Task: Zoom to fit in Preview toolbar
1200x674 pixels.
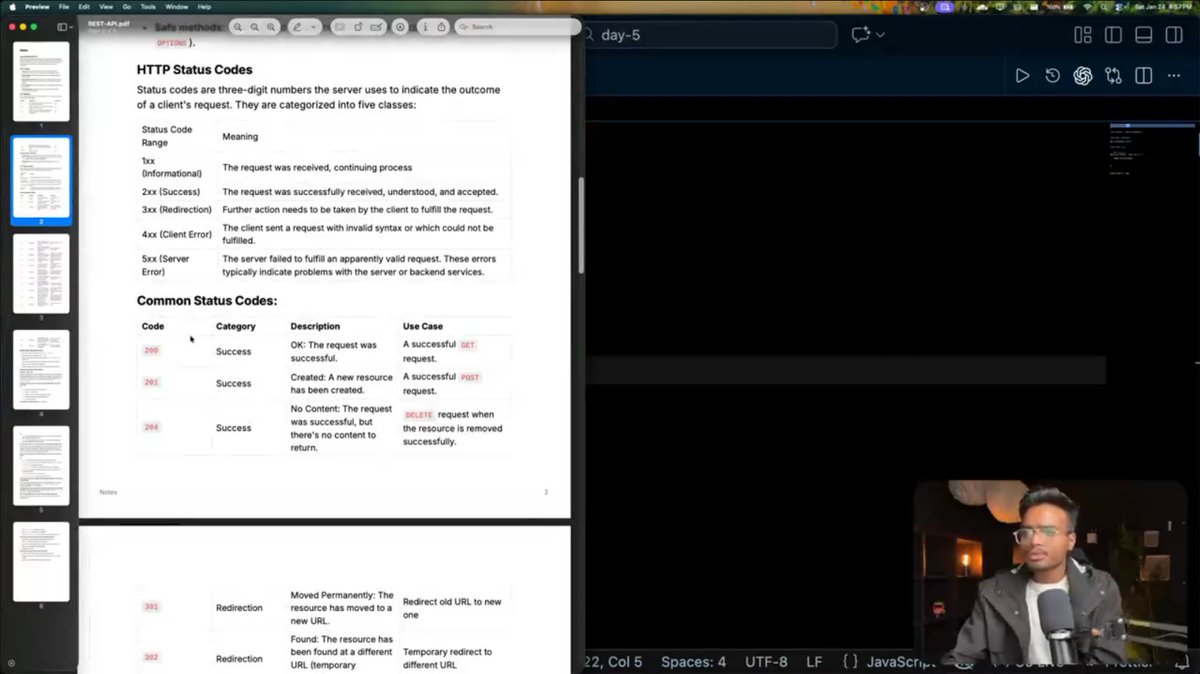Action: pos(254,27)
